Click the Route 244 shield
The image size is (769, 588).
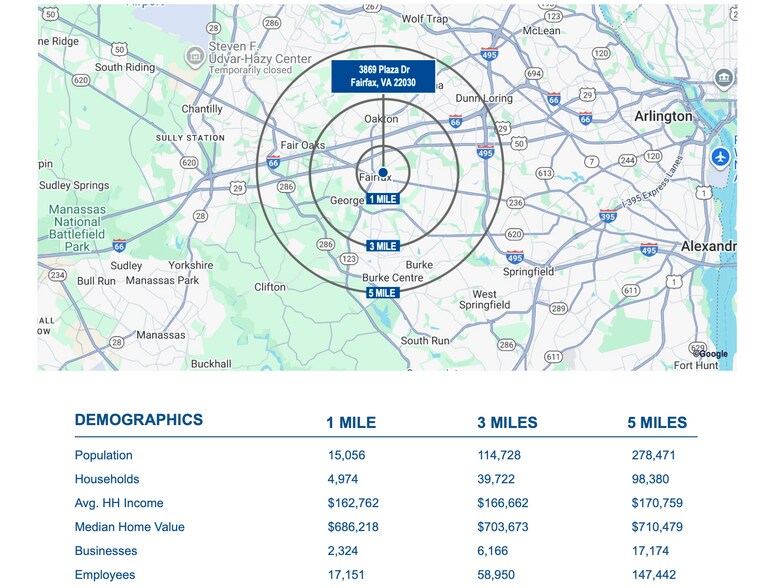625,160
